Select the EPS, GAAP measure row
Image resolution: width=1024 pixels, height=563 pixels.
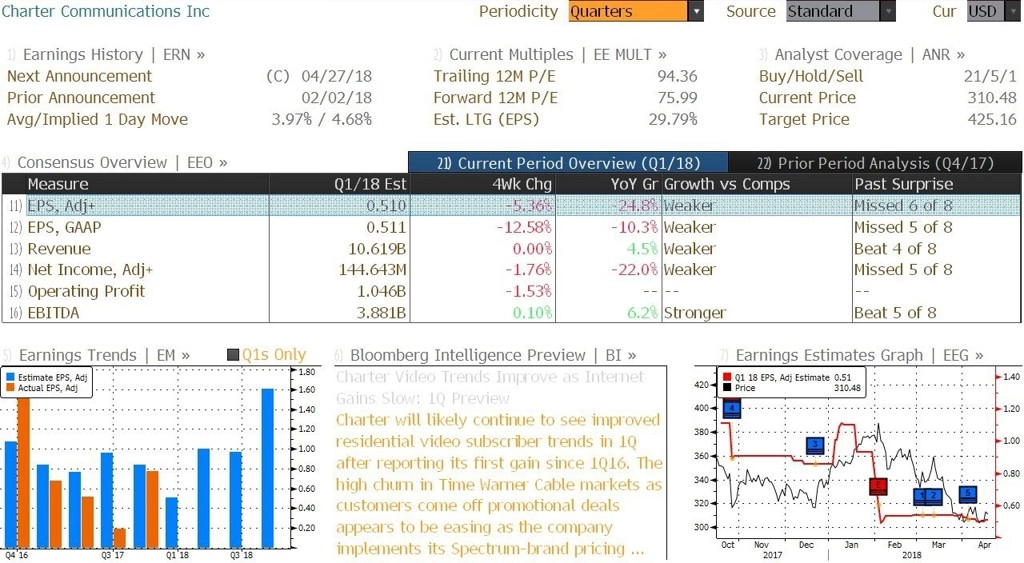[511, 227]
